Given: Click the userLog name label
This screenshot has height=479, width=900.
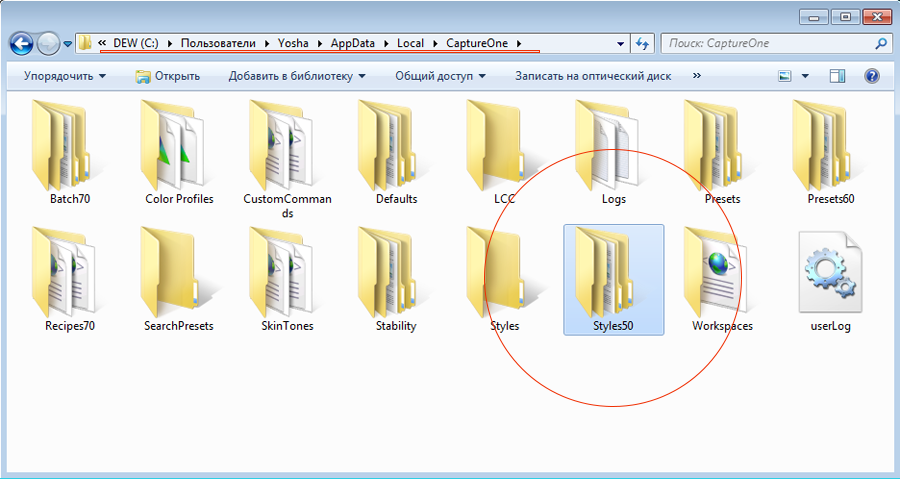Looking at the screenshot, I should (x=831, y=326).
